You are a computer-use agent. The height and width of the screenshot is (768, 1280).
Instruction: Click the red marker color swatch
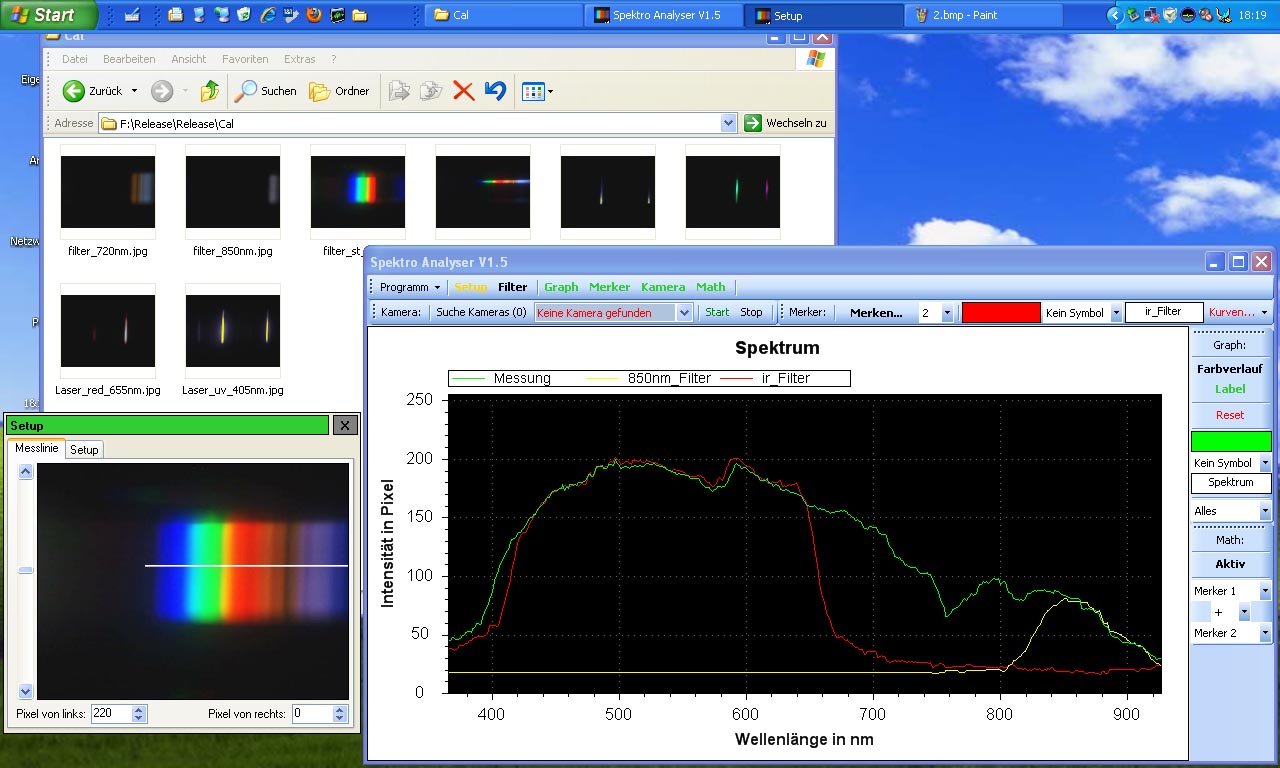pyautogui.click(x=1000, y=313)
